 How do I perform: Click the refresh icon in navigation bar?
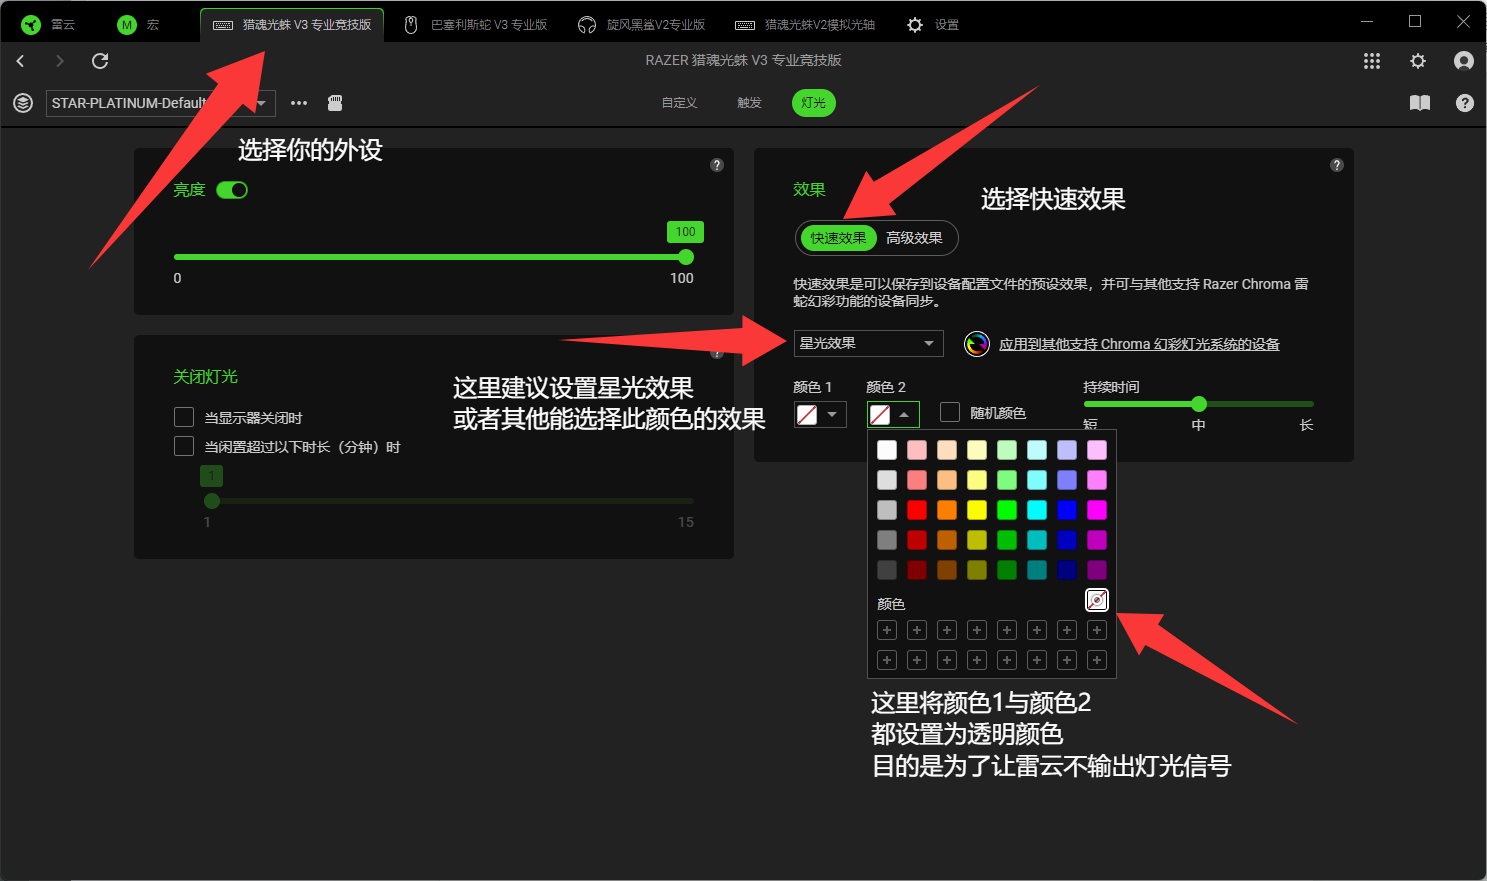tap(100, 61)
